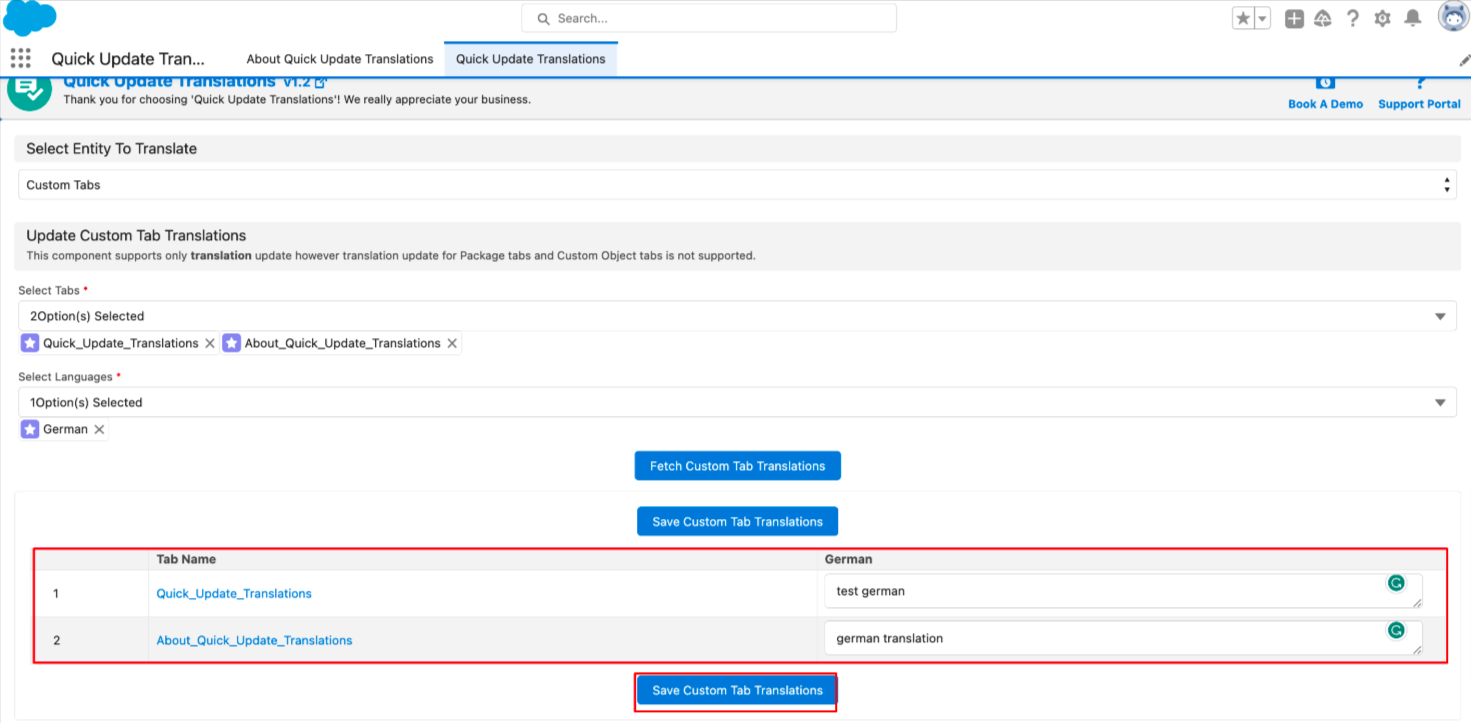Viewport: 1471px width, 723px height.
Task: Click the Update Custom Tab Translations heading
Action: pyautogui.click(x=136, y=236)
